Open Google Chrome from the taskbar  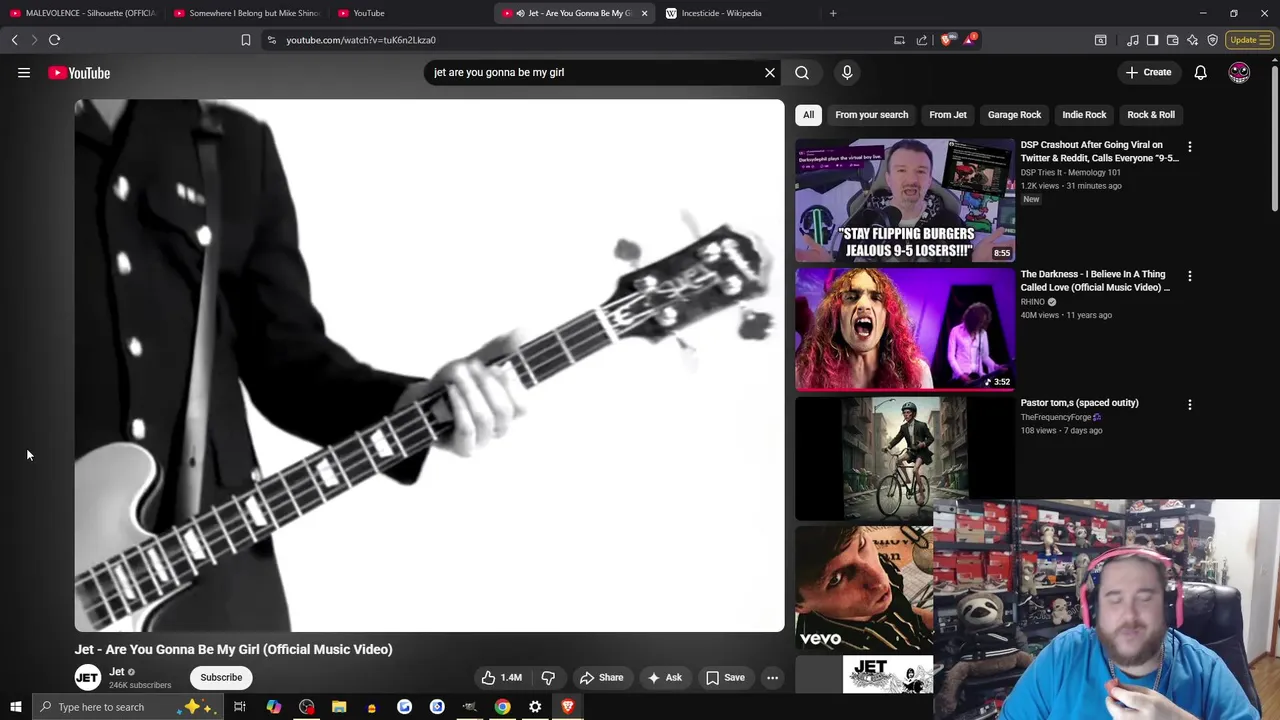[502, 707]
